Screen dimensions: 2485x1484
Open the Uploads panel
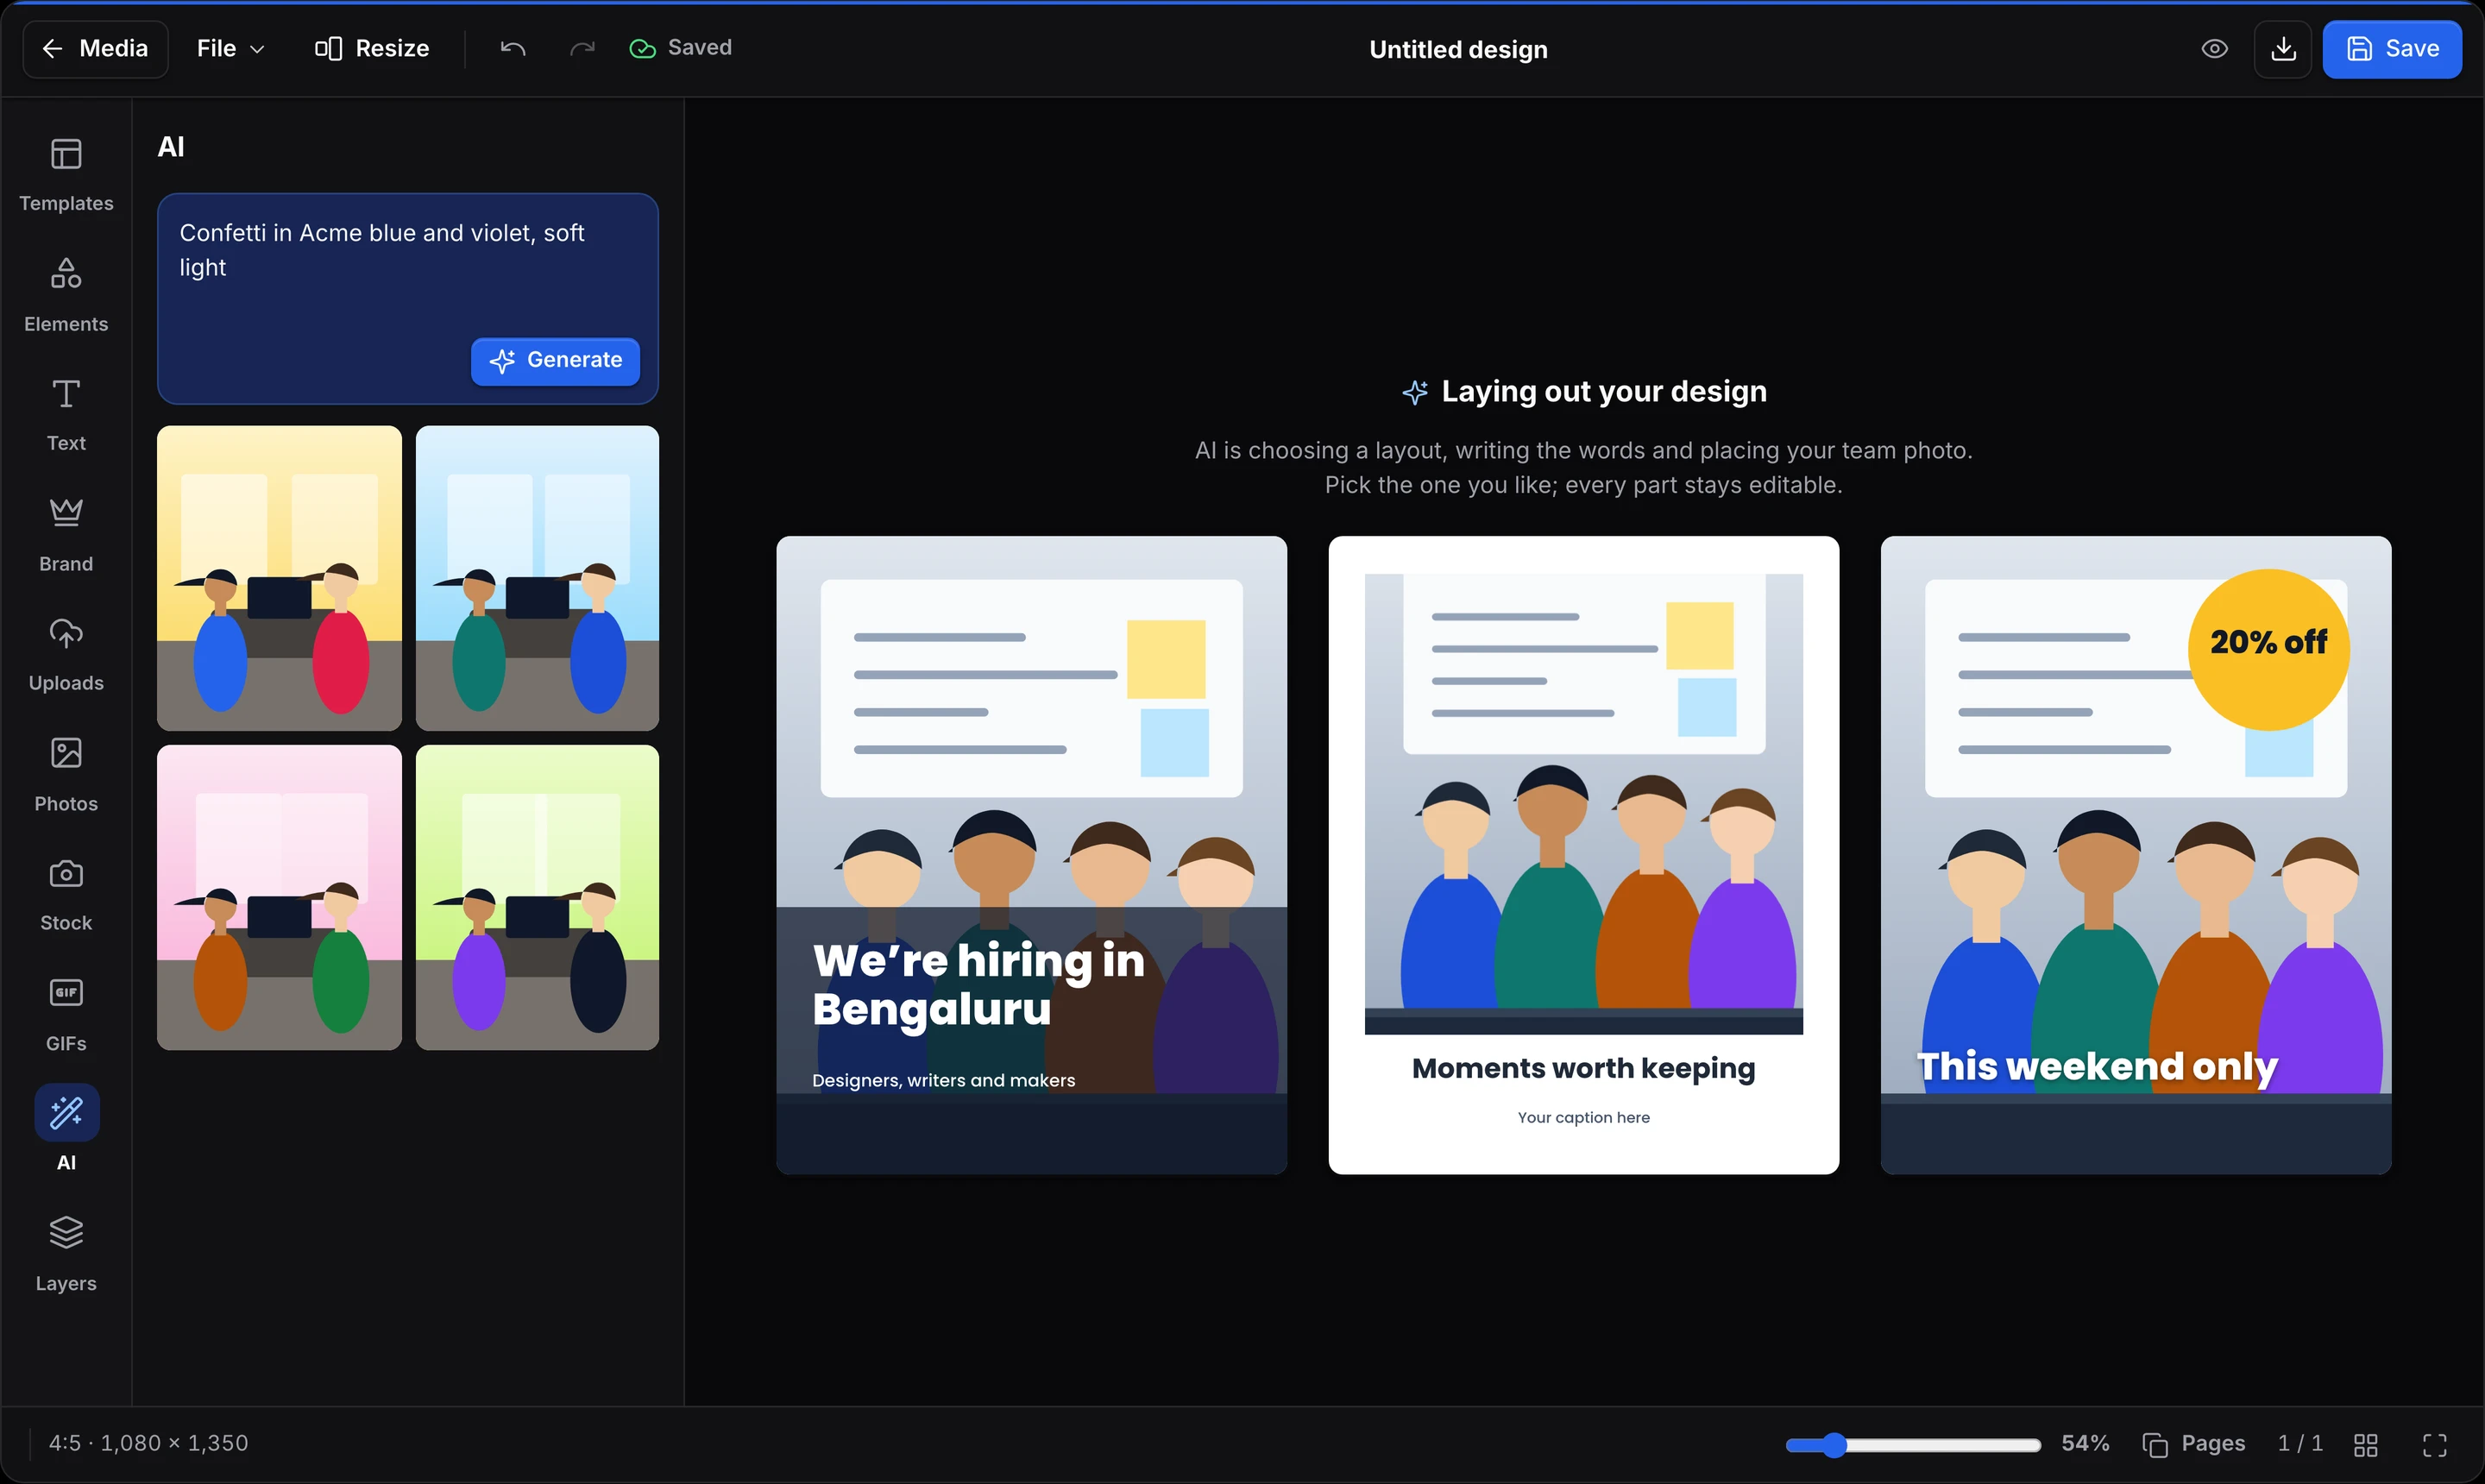[x=66, y=655]
